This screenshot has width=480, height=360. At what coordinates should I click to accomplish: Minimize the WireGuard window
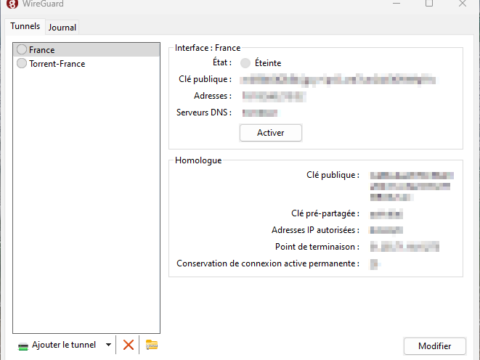pyautogui.click(x=396, y=3)
